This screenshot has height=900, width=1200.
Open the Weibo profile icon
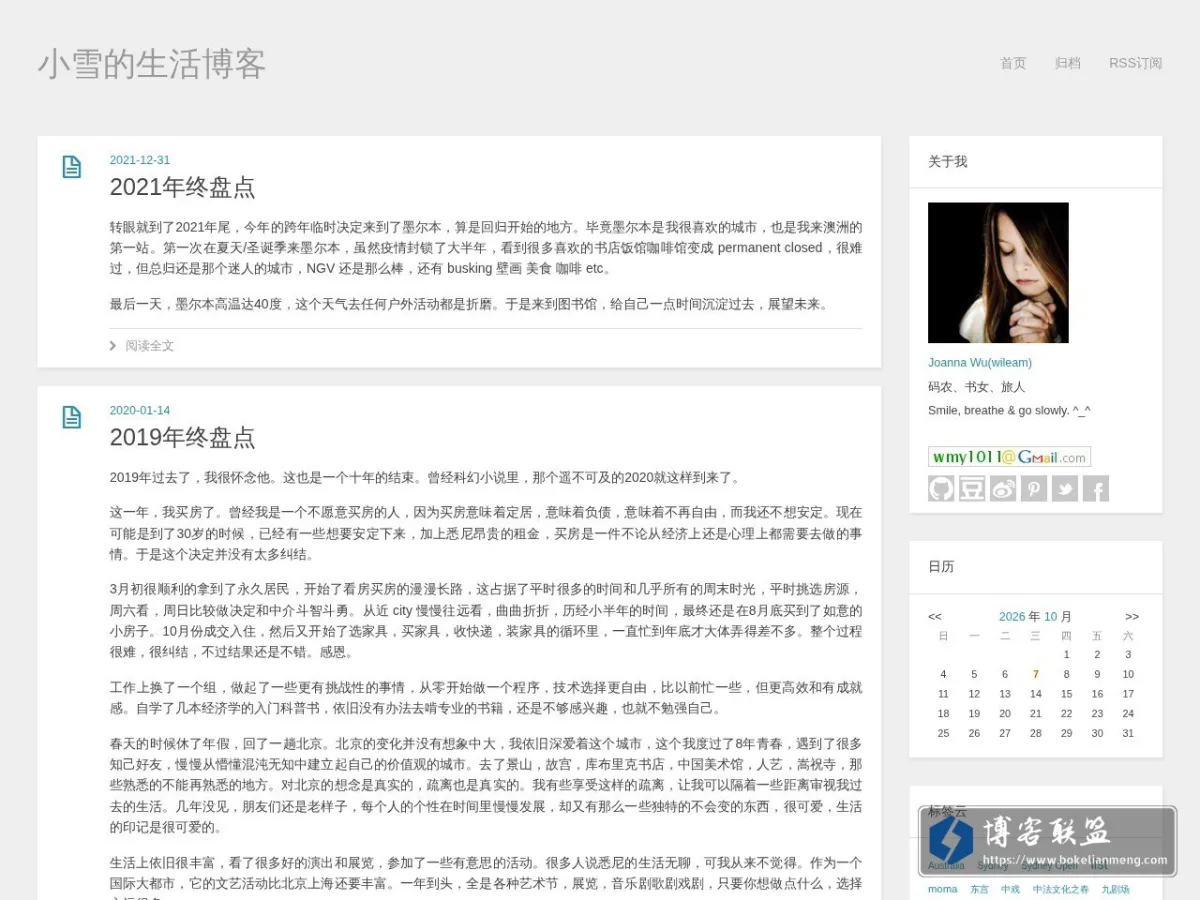1003,488
